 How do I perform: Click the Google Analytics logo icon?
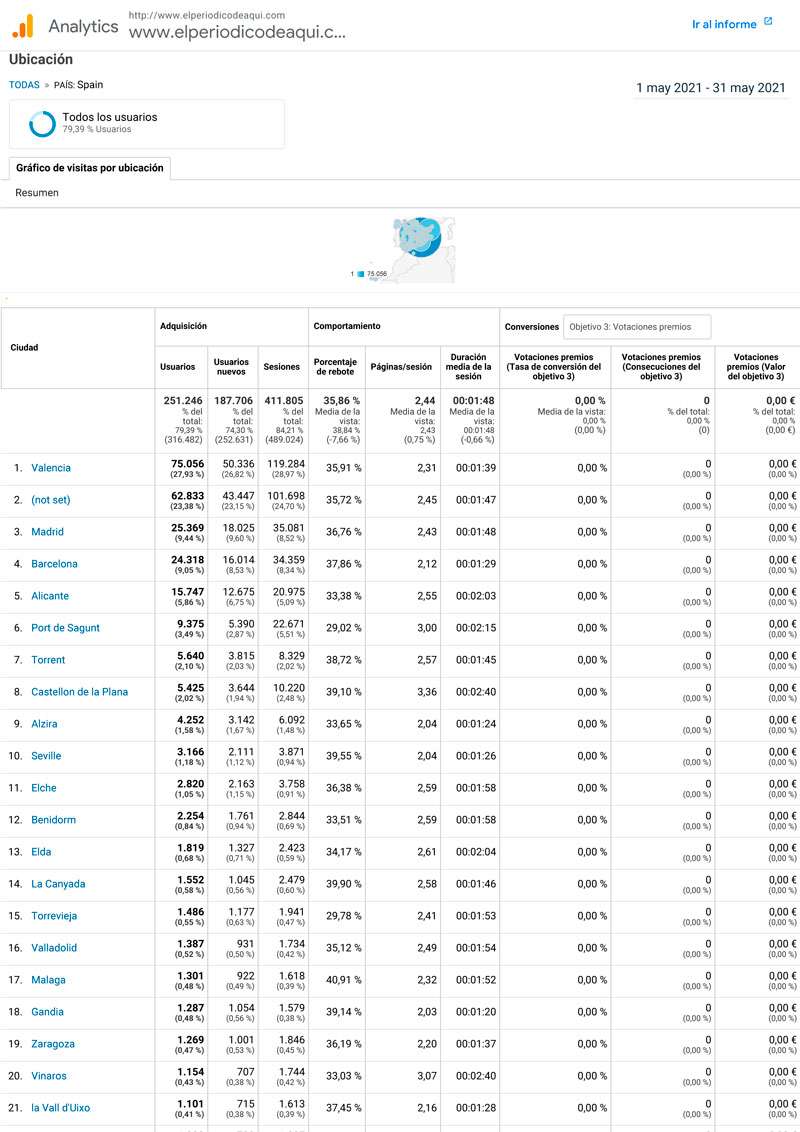(23, 26)
